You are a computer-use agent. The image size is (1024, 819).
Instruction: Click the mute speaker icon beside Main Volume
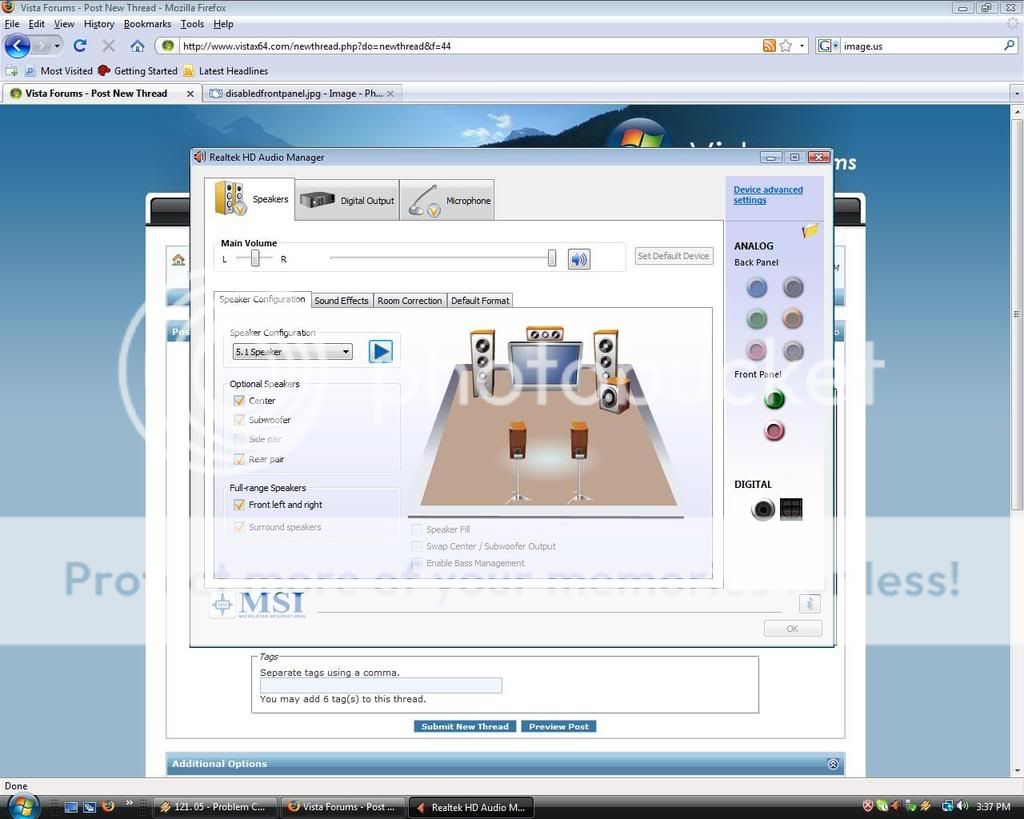(x=578, y=259)
